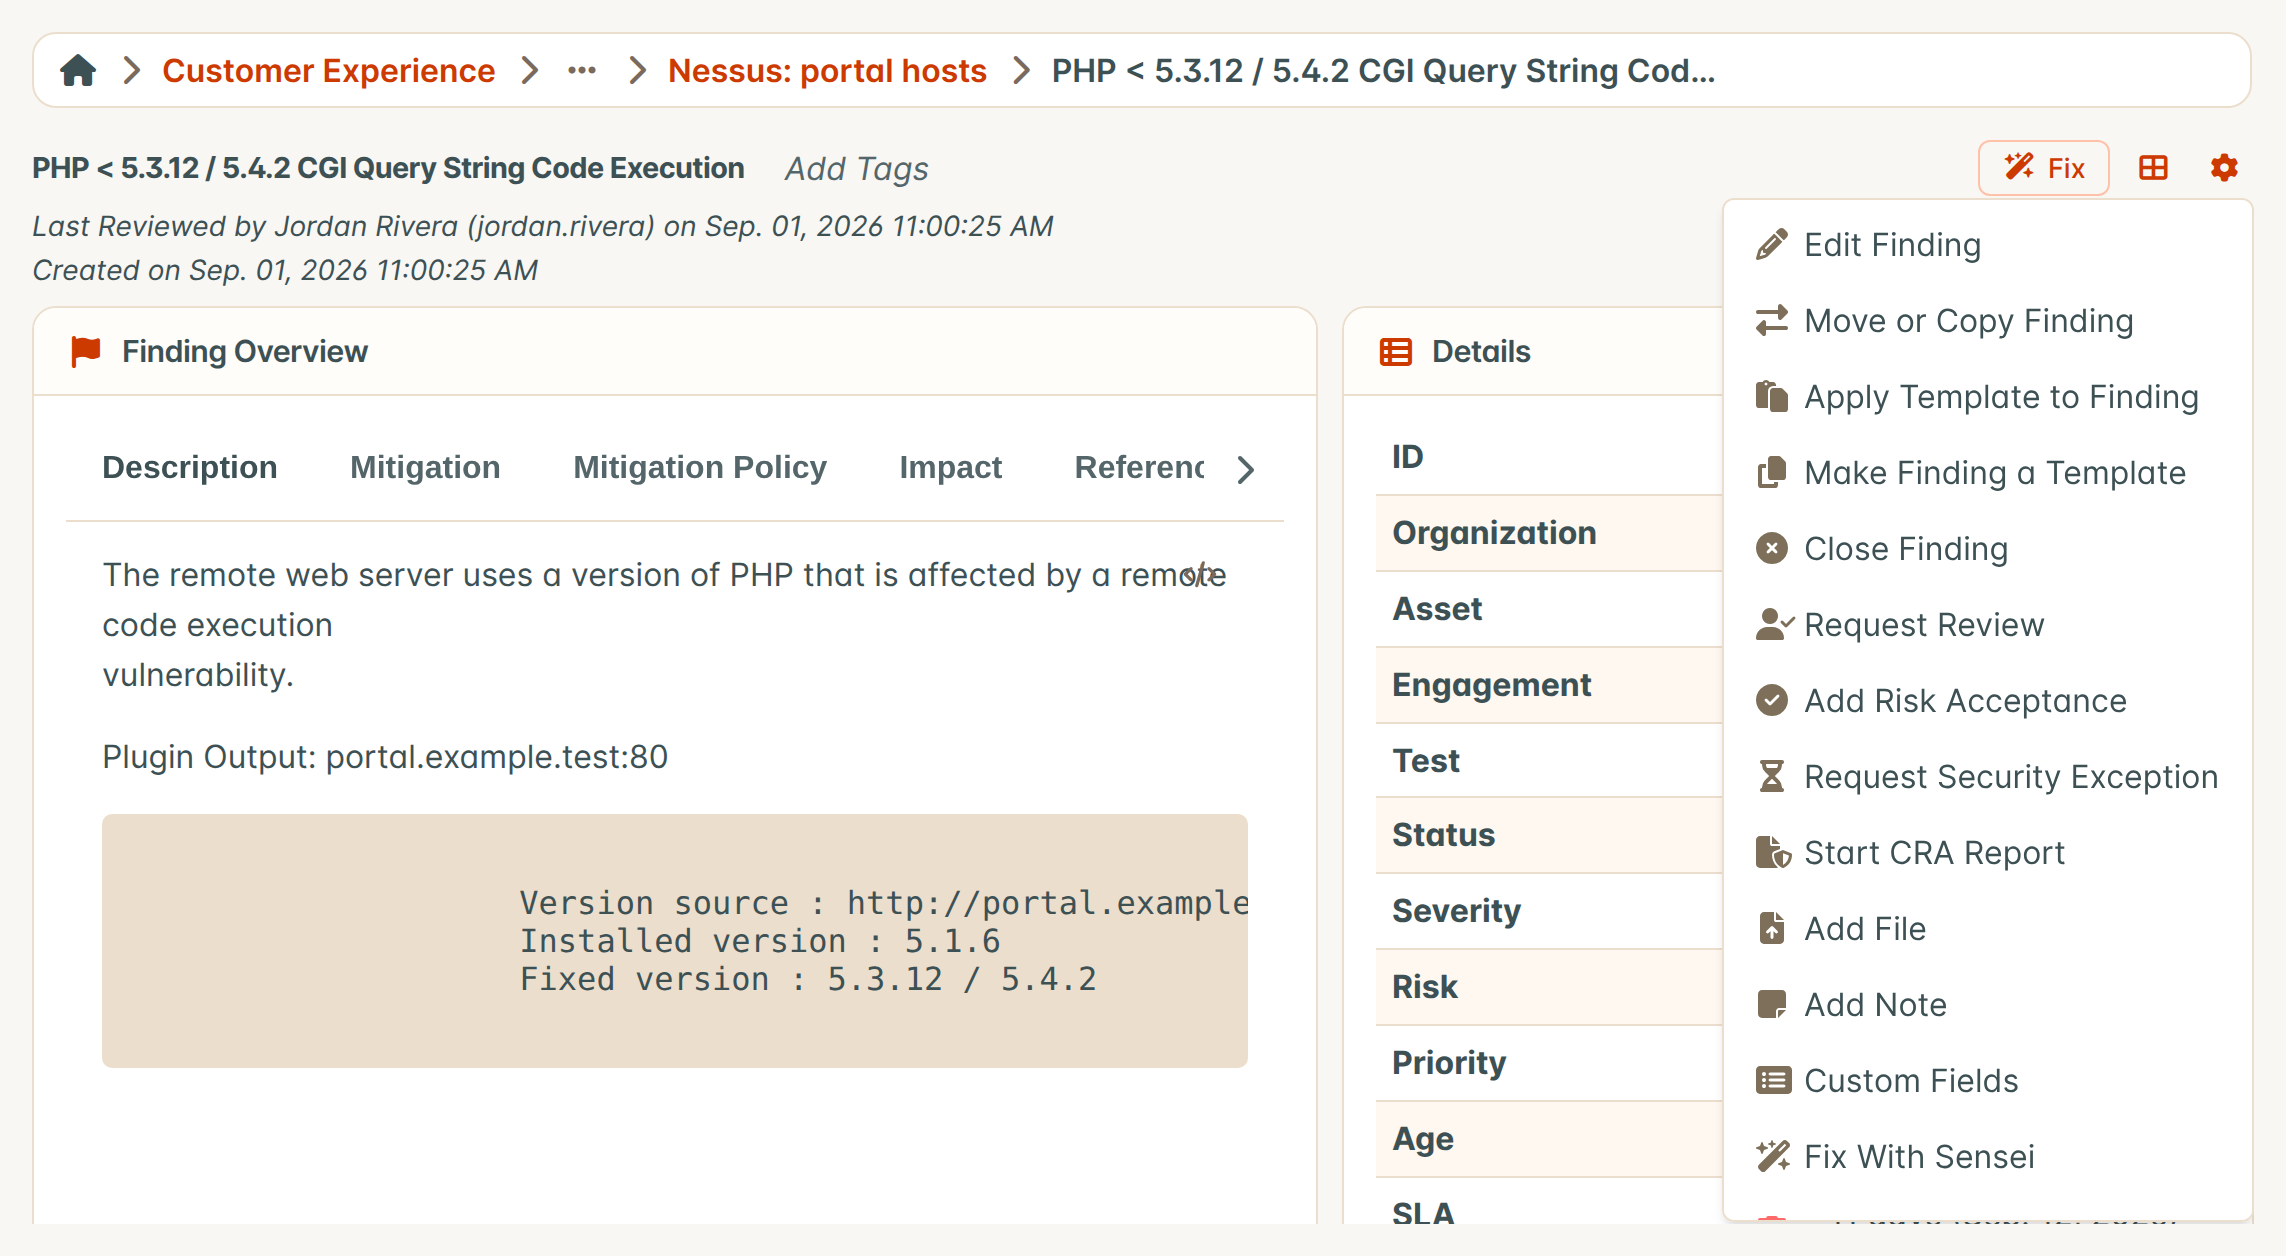Switch to the Mitigation tab
Viewport: 2286px width, 1256px height.
tap(425, 468)
